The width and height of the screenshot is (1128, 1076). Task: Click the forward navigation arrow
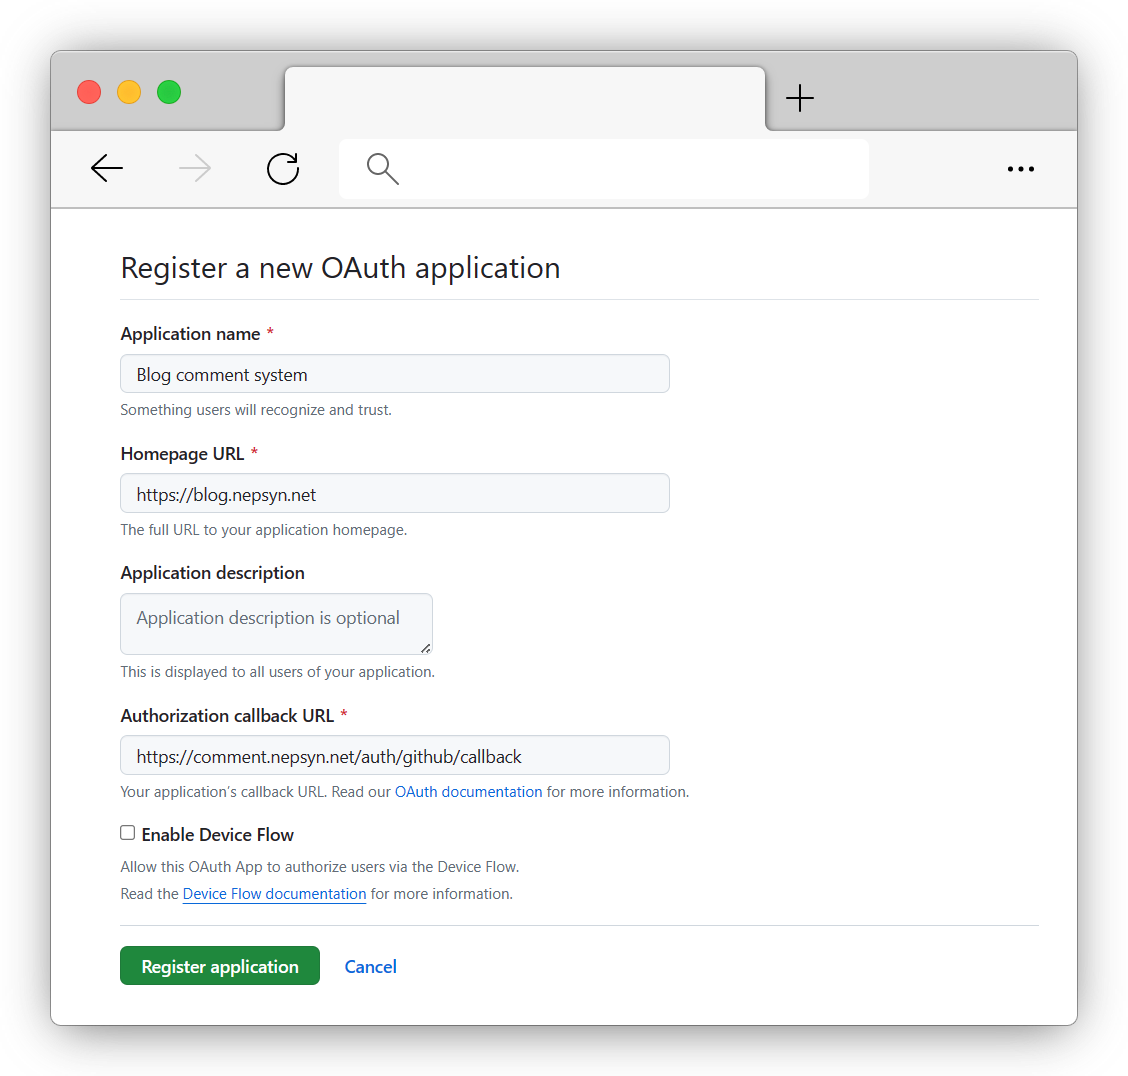point(195,169)
